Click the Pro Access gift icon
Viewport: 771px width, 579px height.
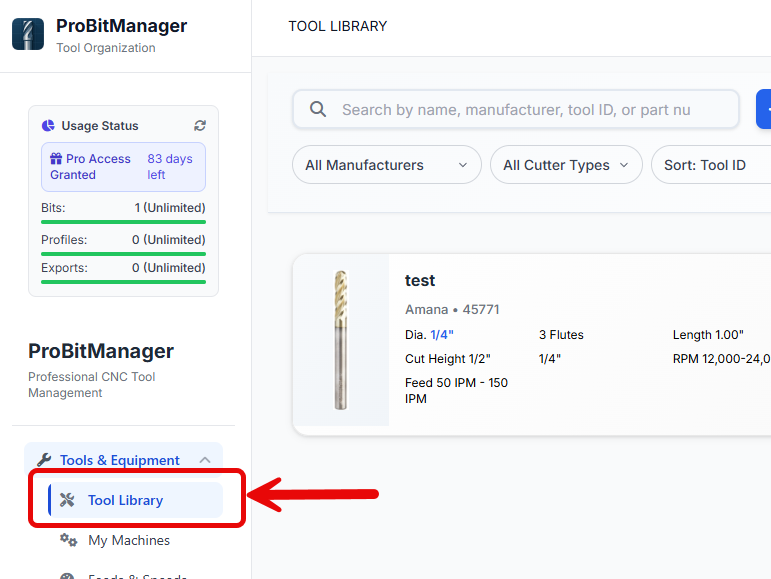56,159
